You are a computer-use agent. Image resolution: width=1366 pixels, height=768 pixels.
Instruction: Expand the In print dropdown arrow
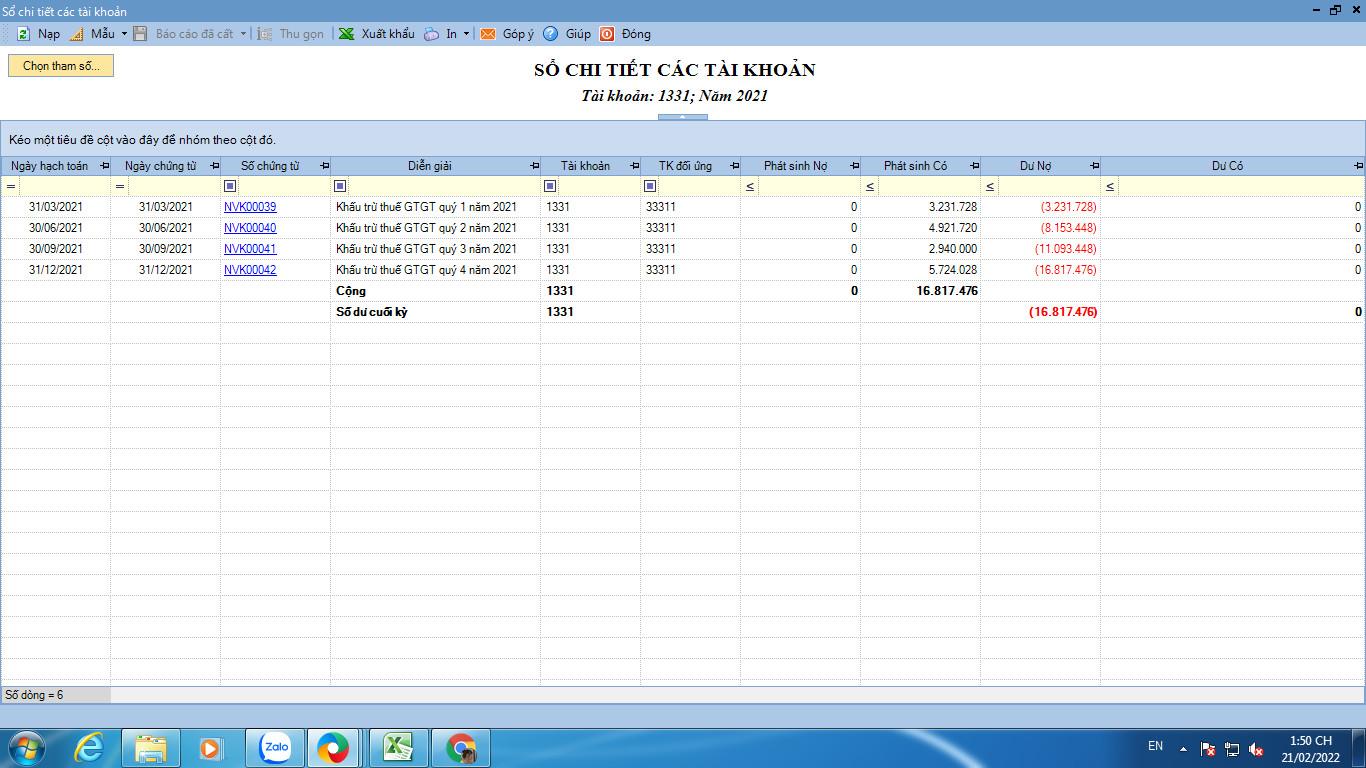click(x=466, y=34)
